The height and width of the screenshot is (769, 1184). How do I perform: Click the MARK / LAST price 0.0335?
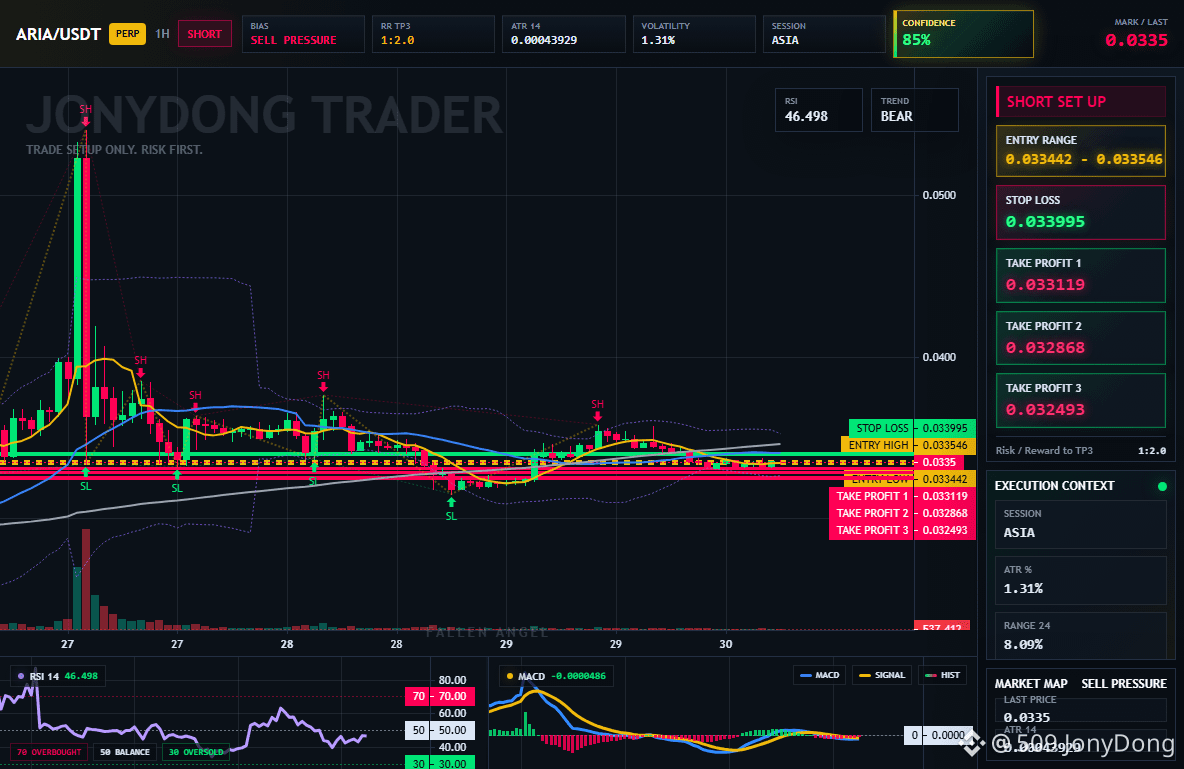pyautogui.click(x=1136, y=40)
